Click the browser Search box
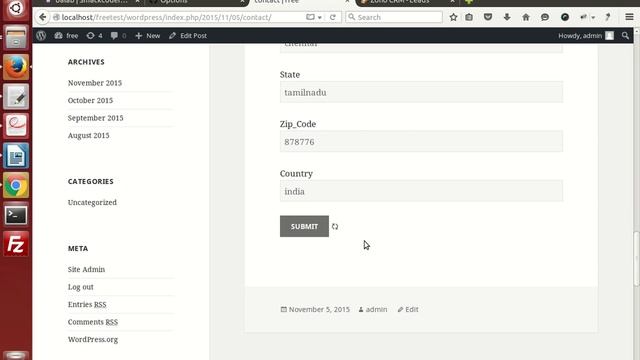 click(394, 17)
